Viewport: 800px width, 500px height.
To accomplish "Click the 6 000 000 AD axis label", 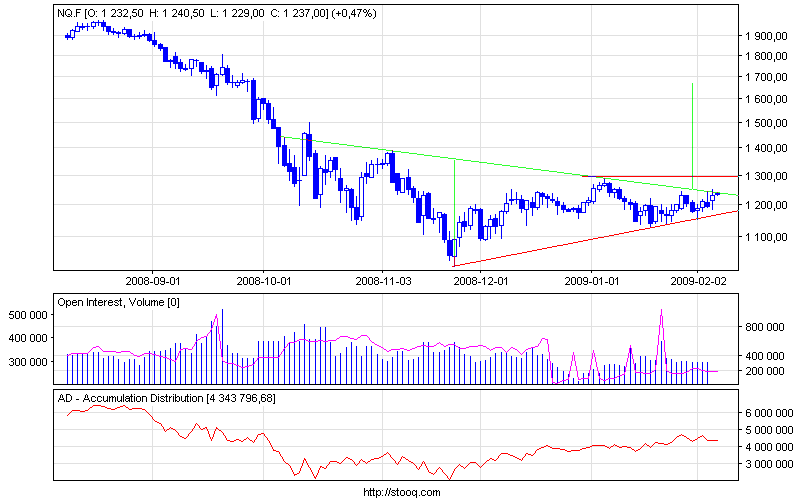I will (x=769, y=413).
